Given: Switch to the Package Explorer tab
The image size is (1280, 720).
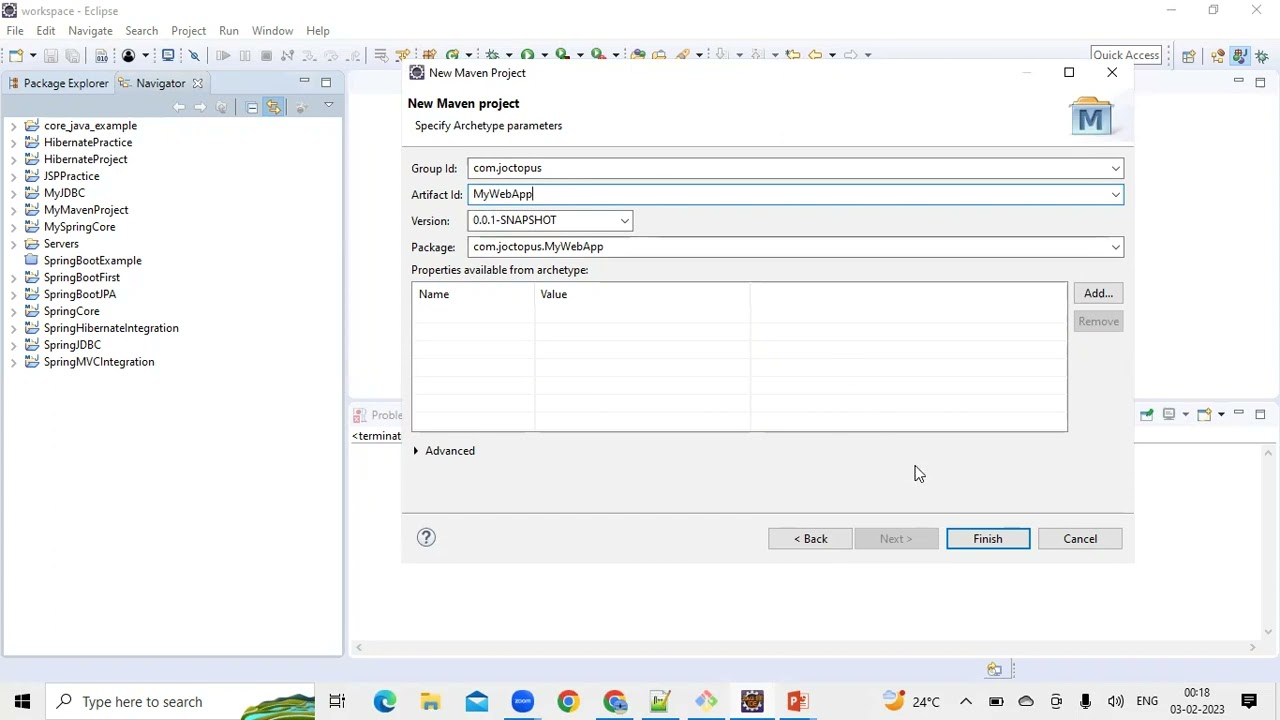Looking at the screenshot, I should click(57, 83).
